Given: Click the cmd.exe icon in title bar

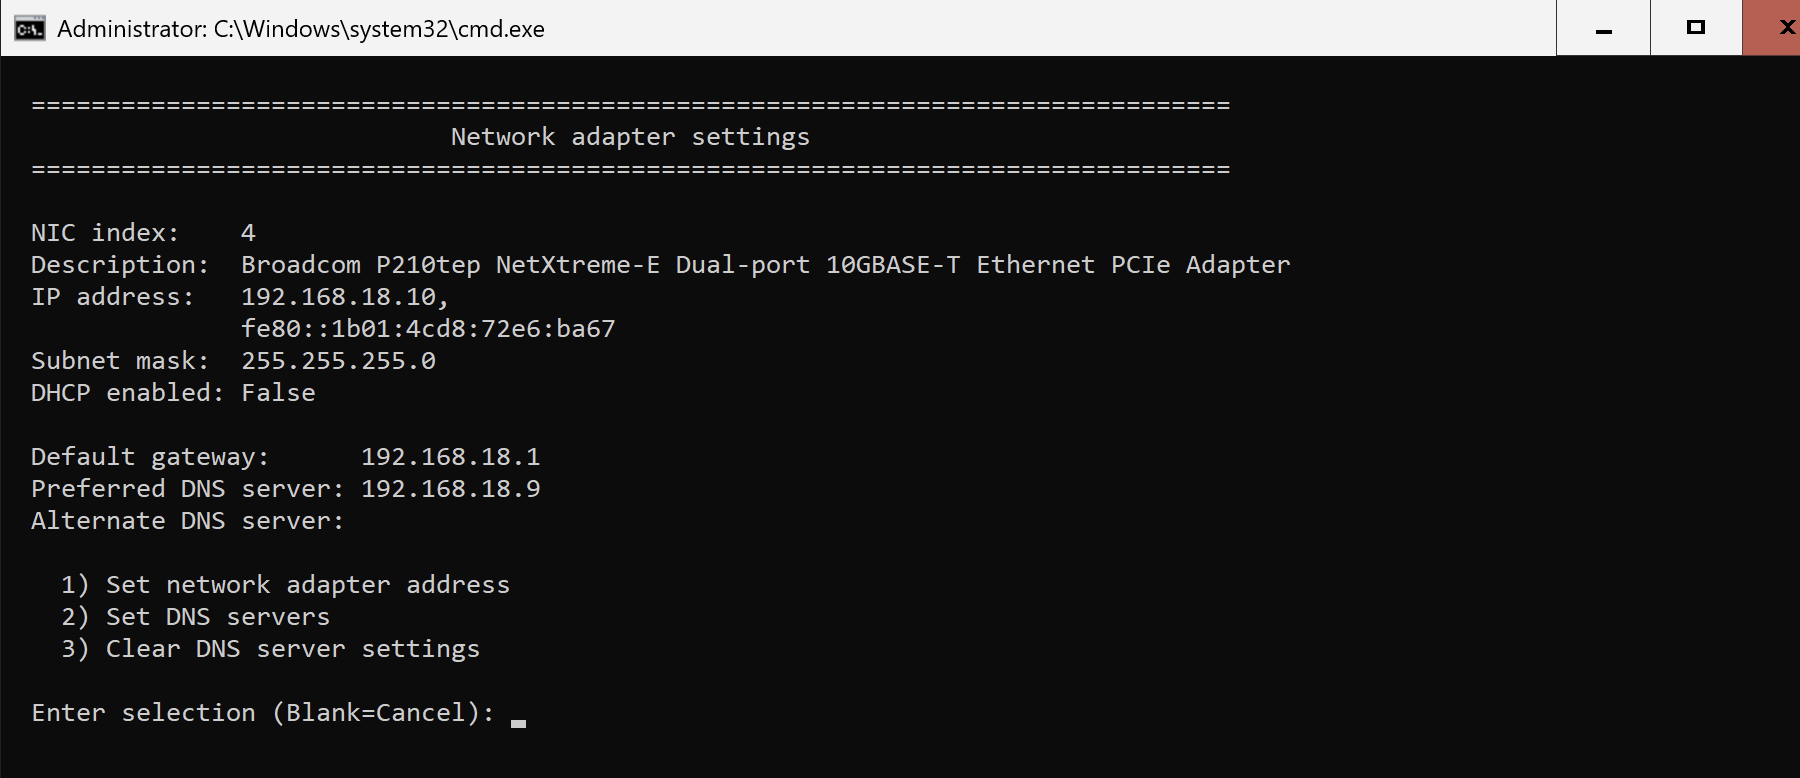Looking at the screenshot, I should (30, 28).
